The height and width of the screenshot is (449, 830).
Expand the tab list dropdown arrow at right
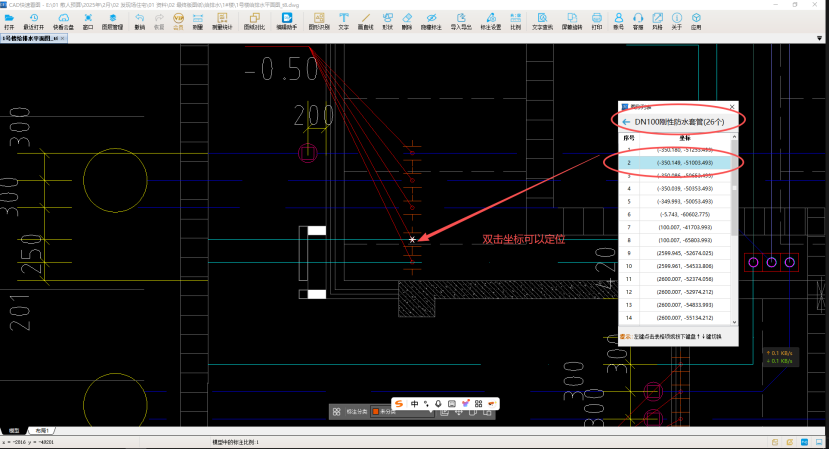pos(819,38)
